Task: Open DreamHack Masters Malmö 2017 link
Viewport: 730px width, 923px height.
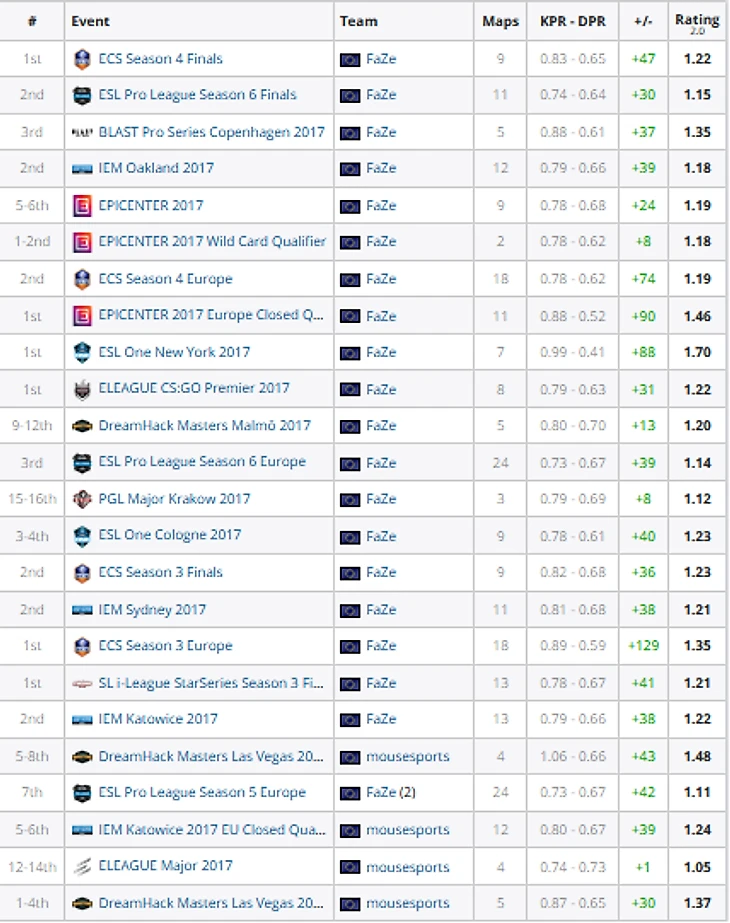Action: [204, 426]
